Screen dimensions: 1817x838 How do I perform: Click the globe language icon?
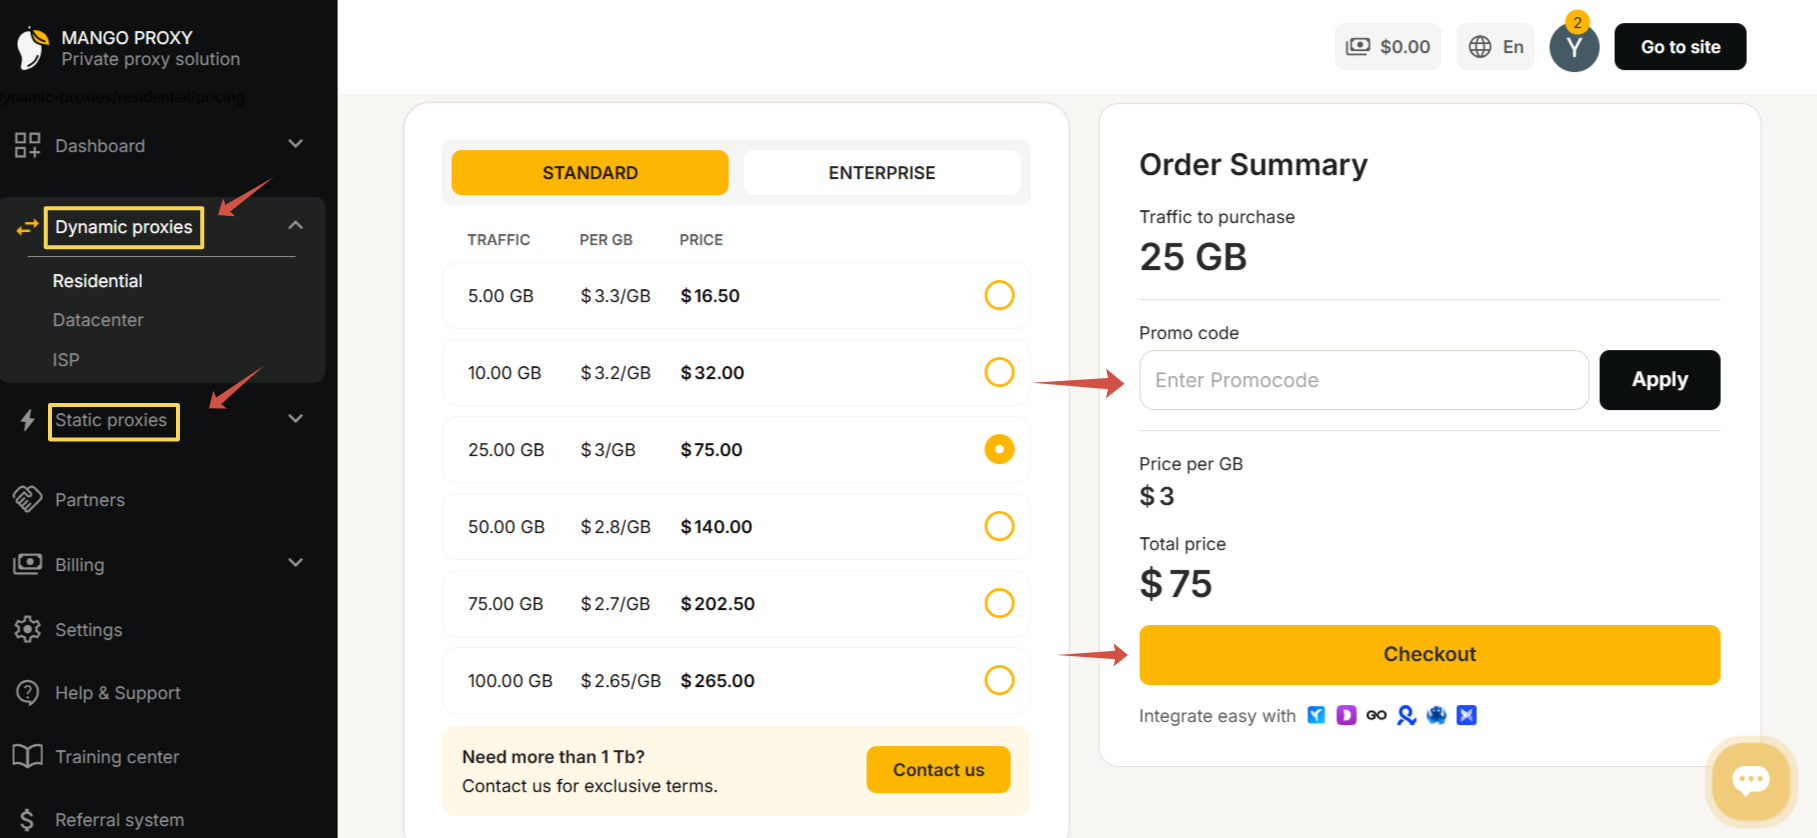click(1480, 47)
